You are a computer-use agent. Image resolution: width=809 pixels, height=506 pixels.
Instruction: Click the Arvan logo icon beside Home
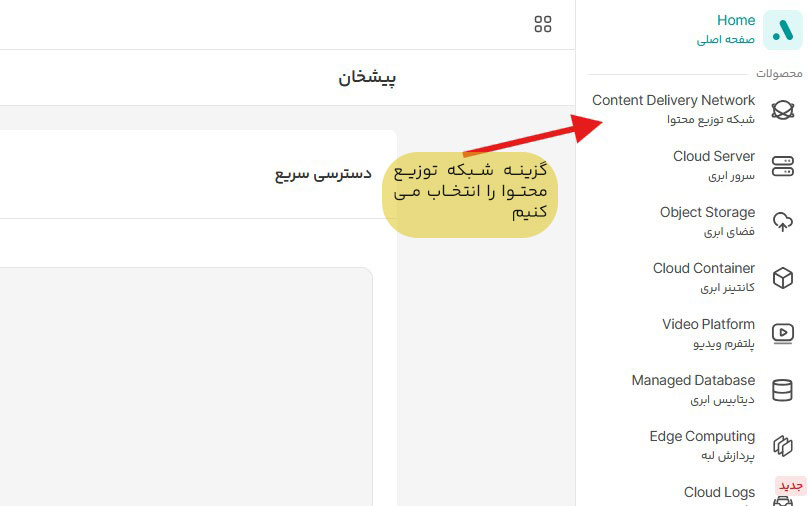783,30
